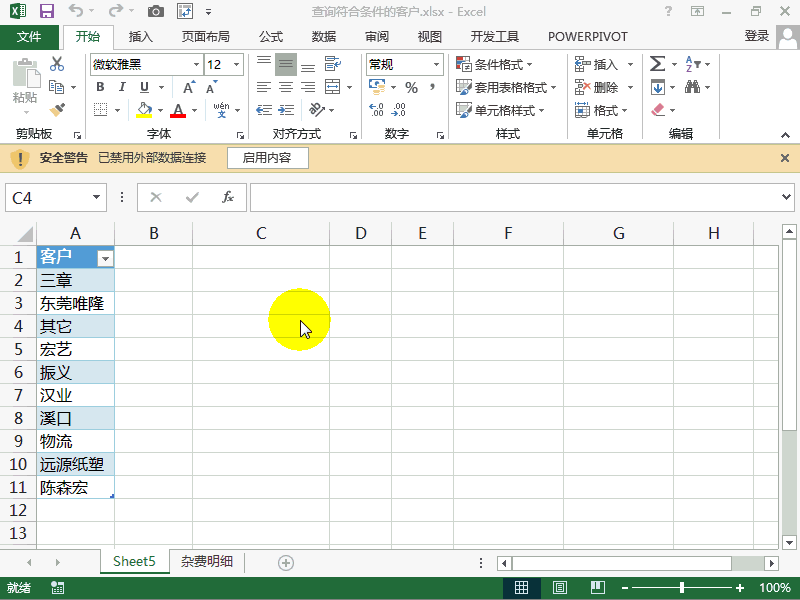Open the 客户 column filter dropdown
The image size is (800, 600).
tap(105, 259)
